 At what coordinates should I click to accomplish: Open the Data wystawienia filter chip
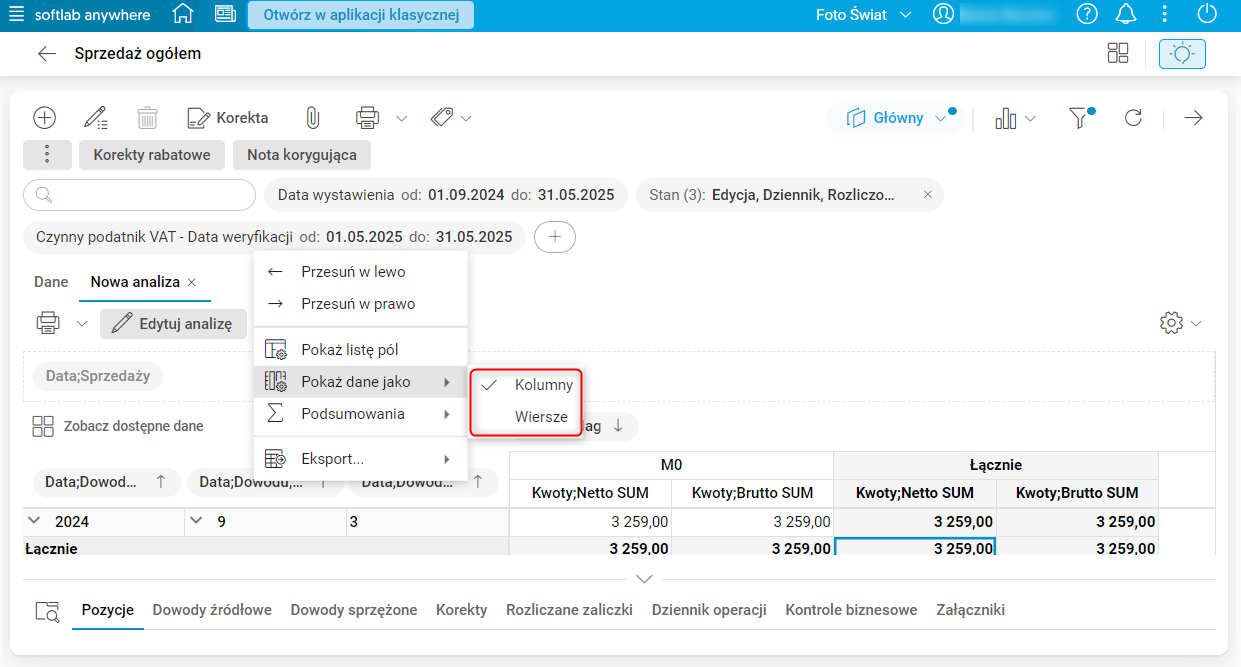point(446,195)
